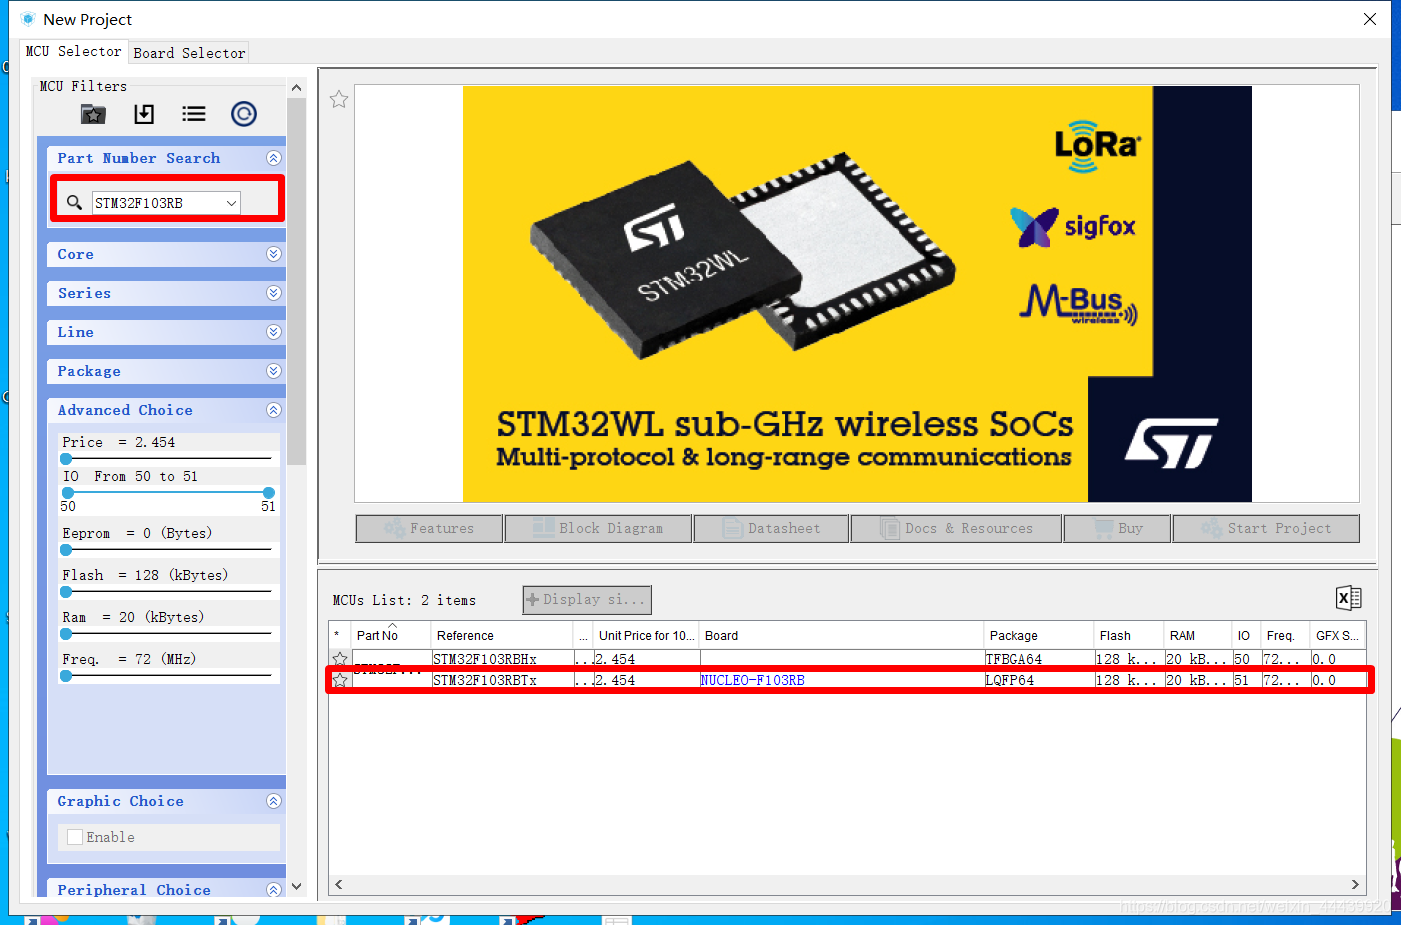Click the Features button
This screenshot has height=925, width=1401.
tap(429, 528)
